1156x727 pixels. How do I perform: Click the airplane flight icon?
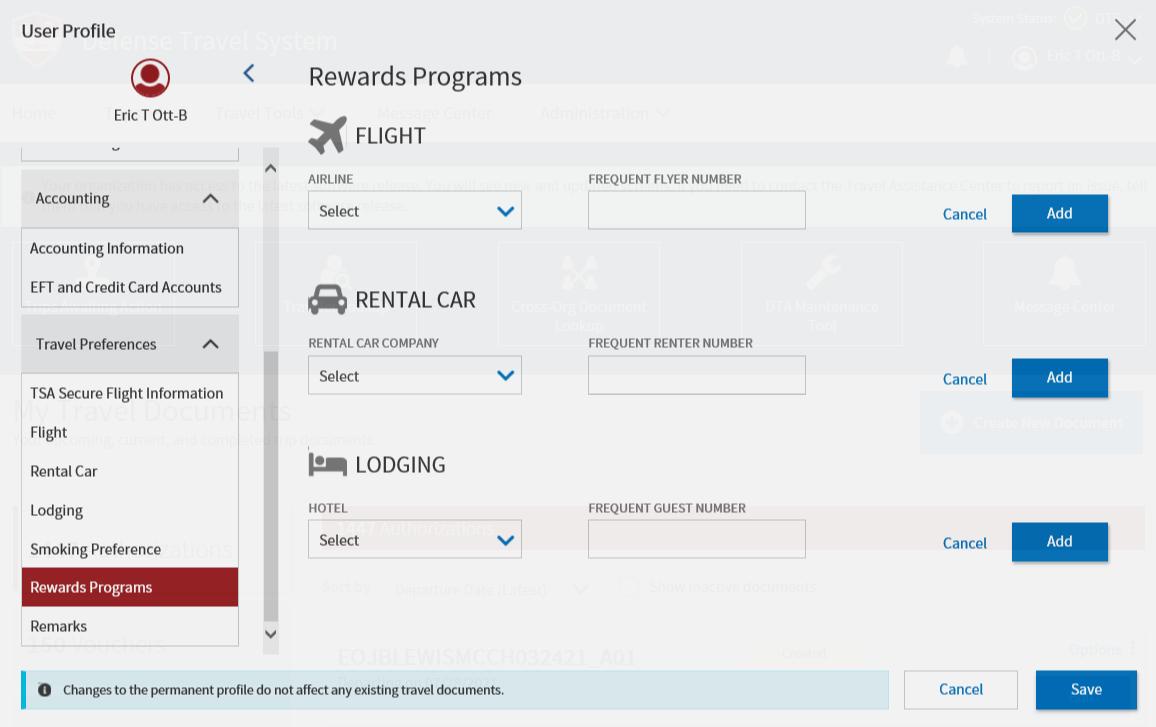click(327, 136)
